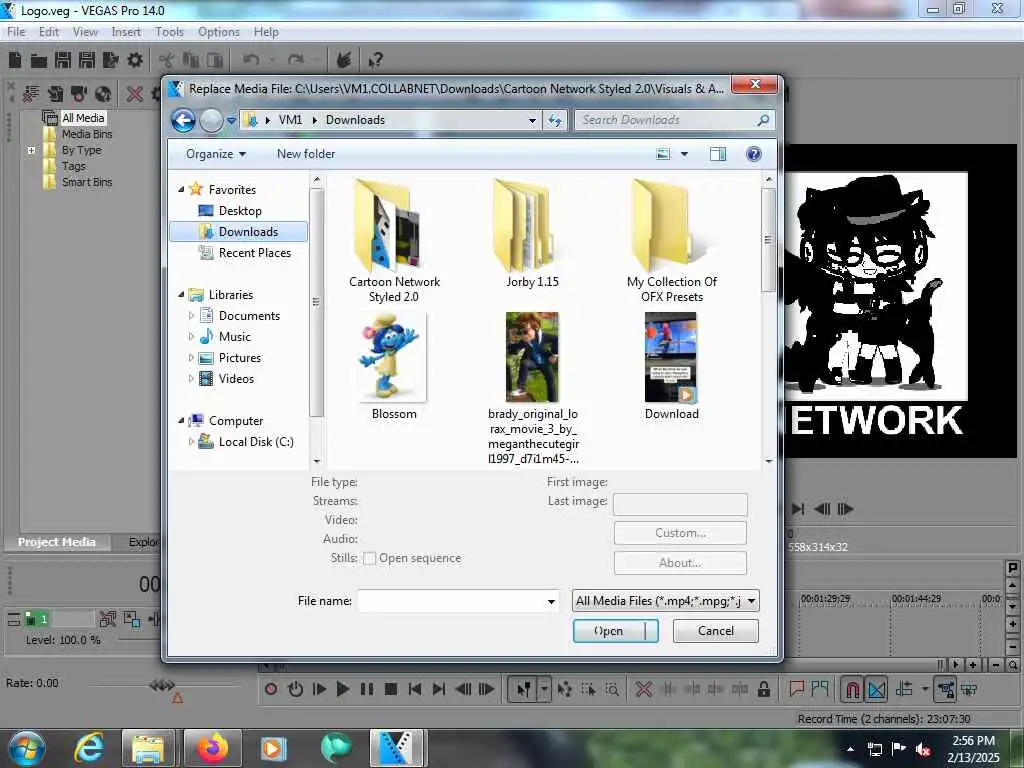Screen dimensions: 1024x768
Task: Select the Zoom Edit tool icon
Action: pyautogui.click(x=612, y=689)
